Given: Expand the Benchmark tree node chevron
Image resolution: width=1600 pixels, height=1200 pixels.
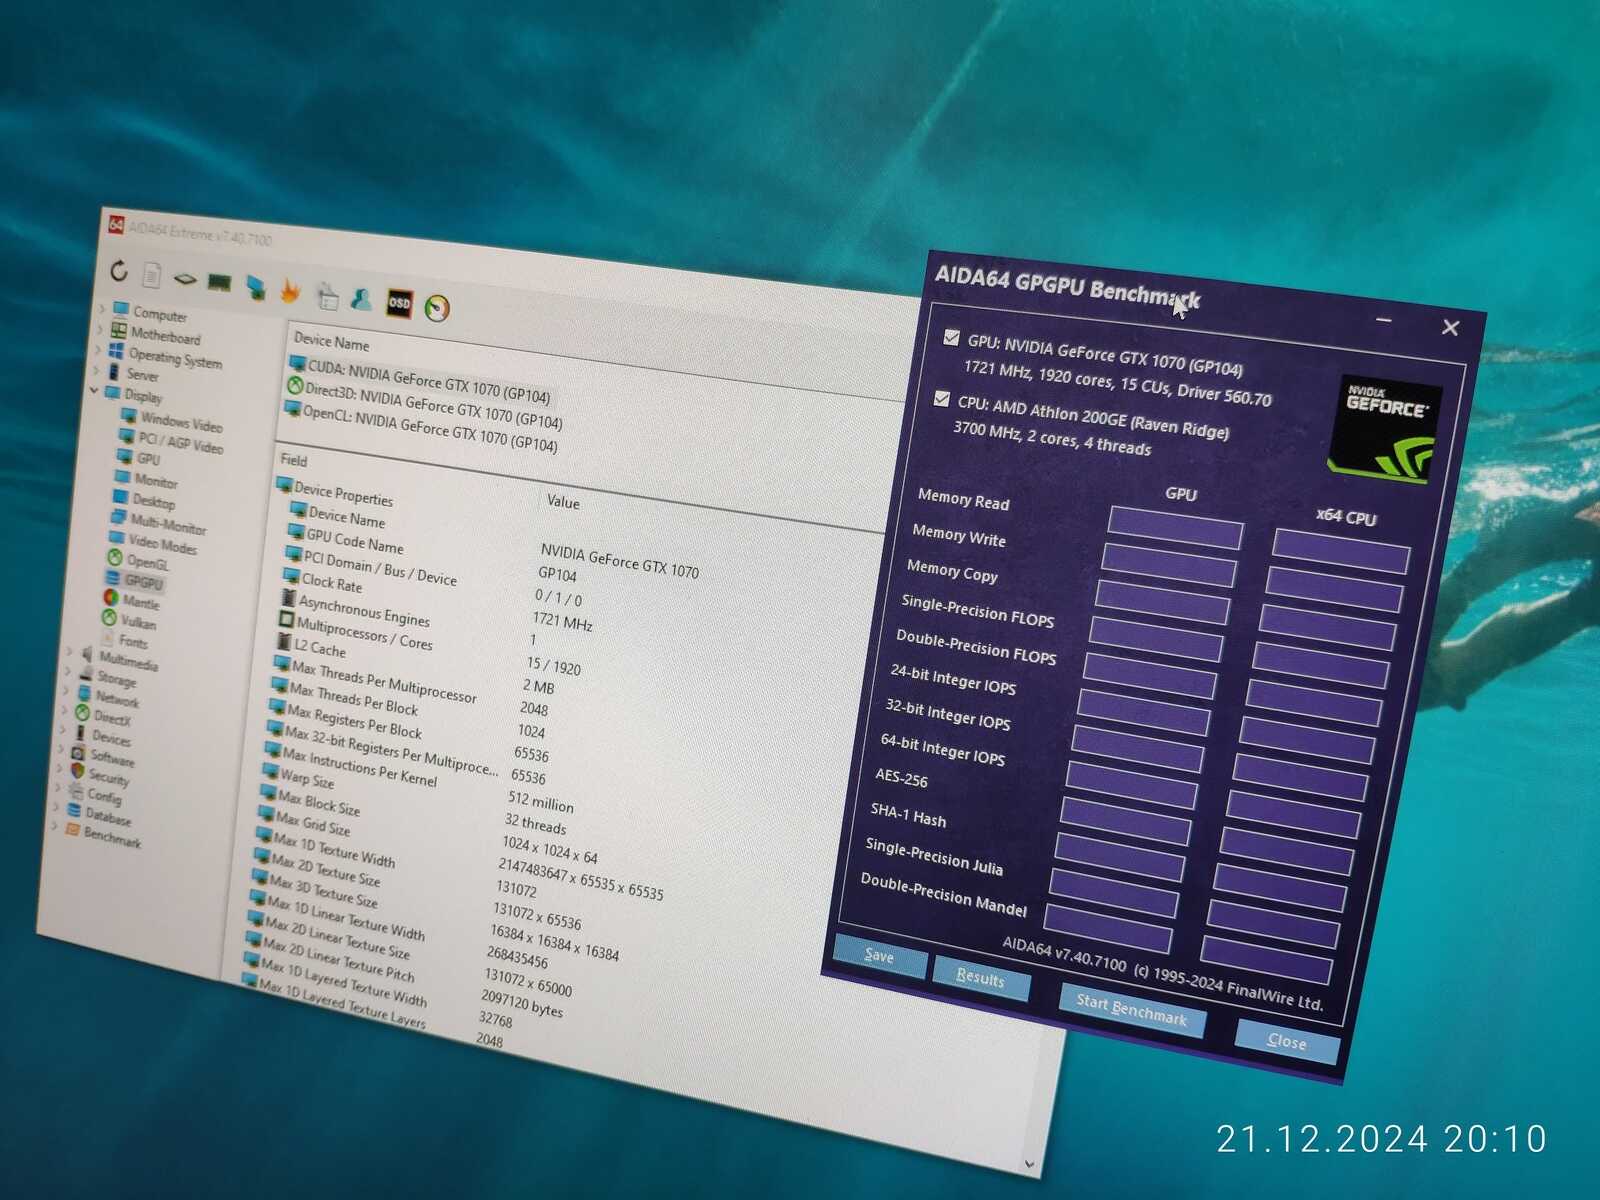Looking at the screenshot, I should [x=54, y=826].
